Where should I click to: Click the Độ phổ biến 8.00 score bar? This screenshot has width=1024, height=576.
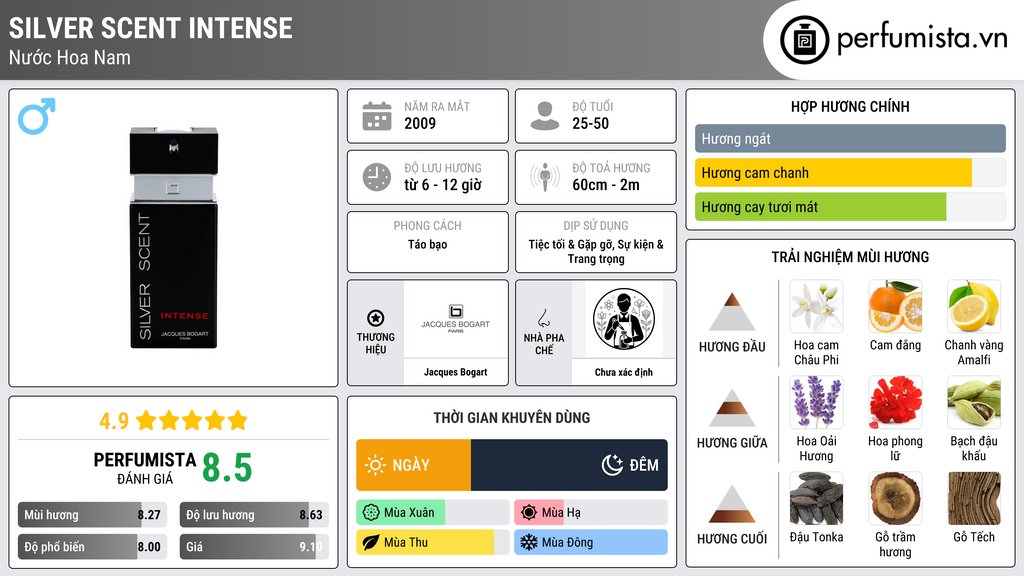click(92, 547)
